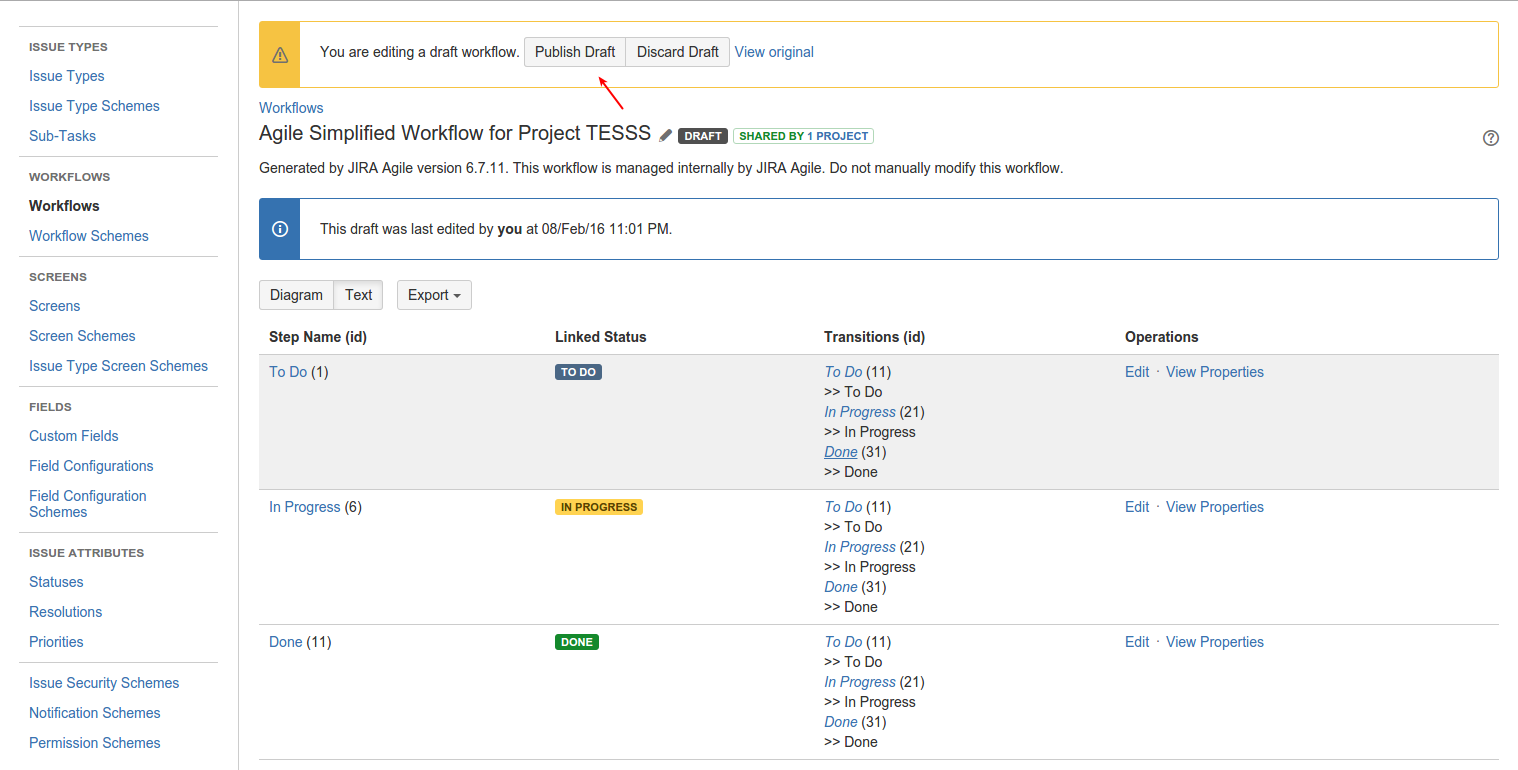
Task: View Properties of the Done step
Action: pyautogui.click(x=1215, y=642)
